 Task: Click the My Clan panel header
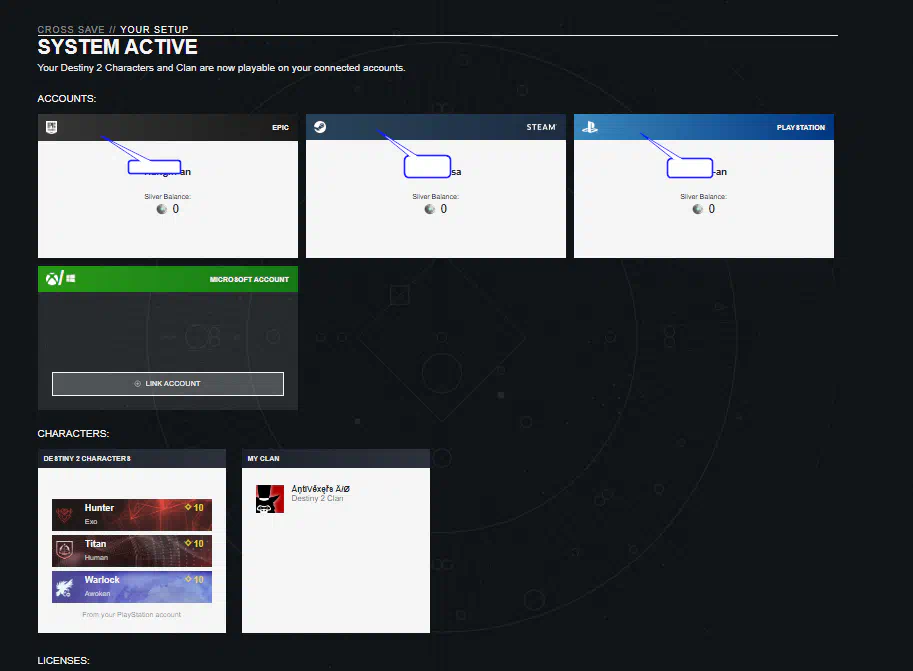(x=263, y=458)
